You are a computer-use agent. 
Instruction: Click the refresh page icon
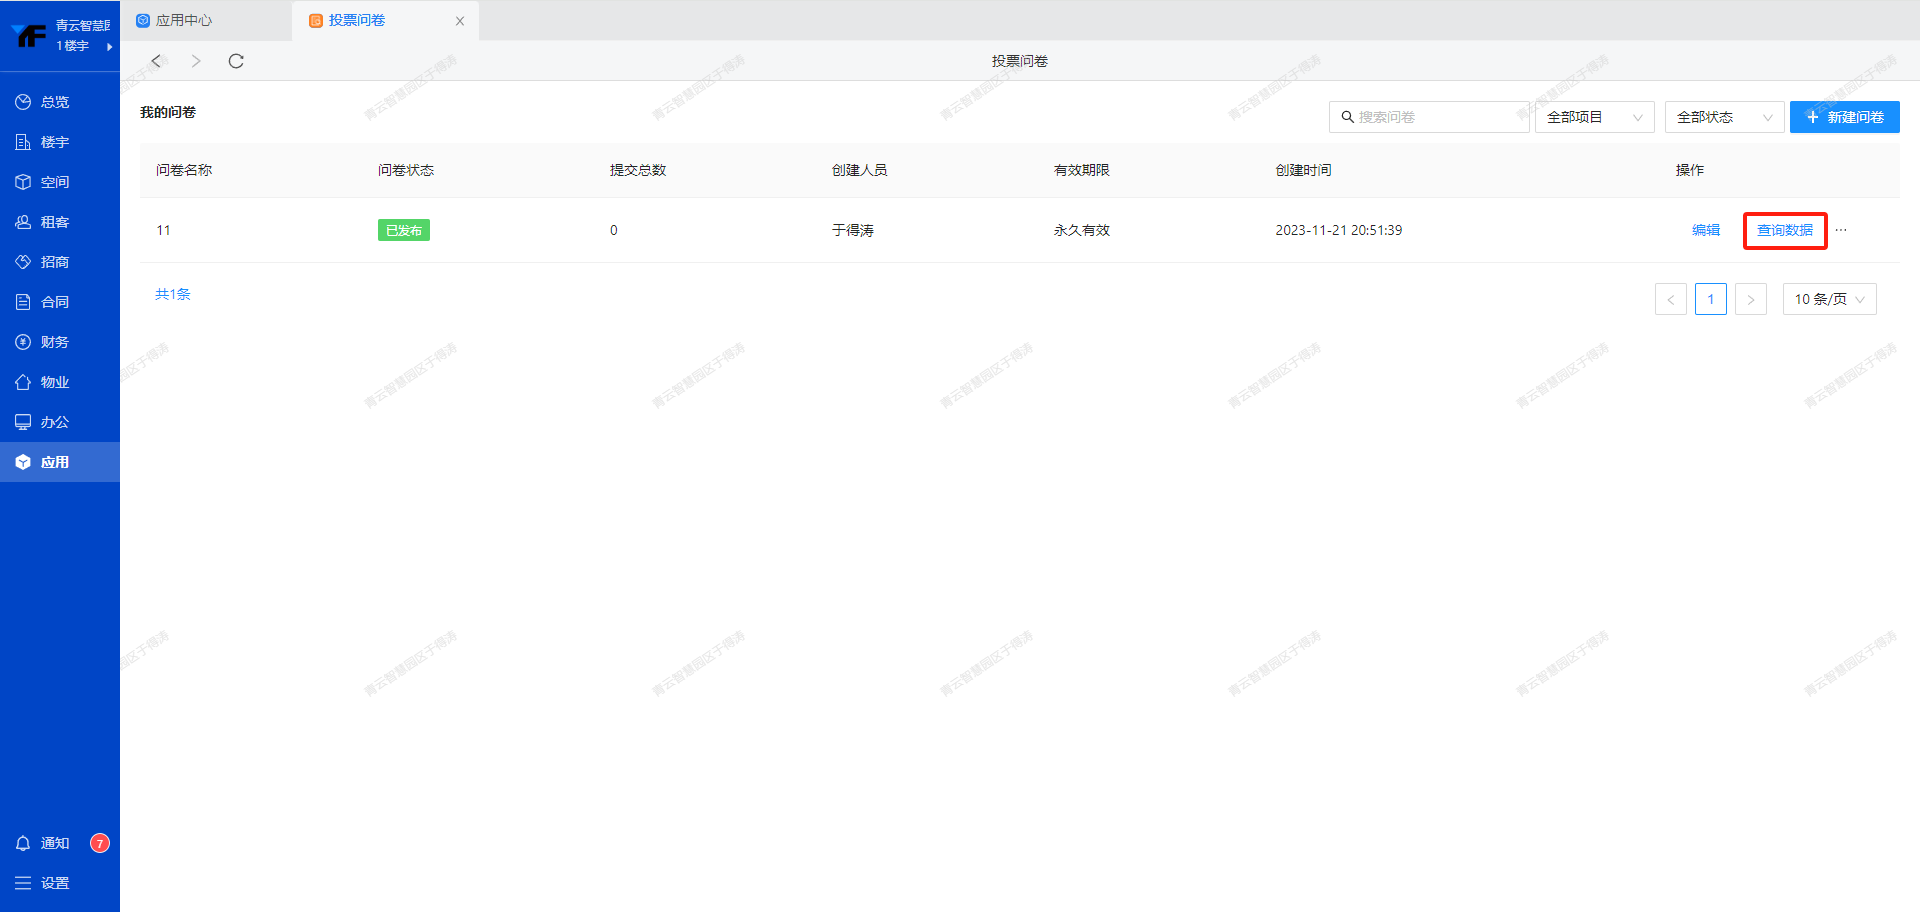click(236, 61)
